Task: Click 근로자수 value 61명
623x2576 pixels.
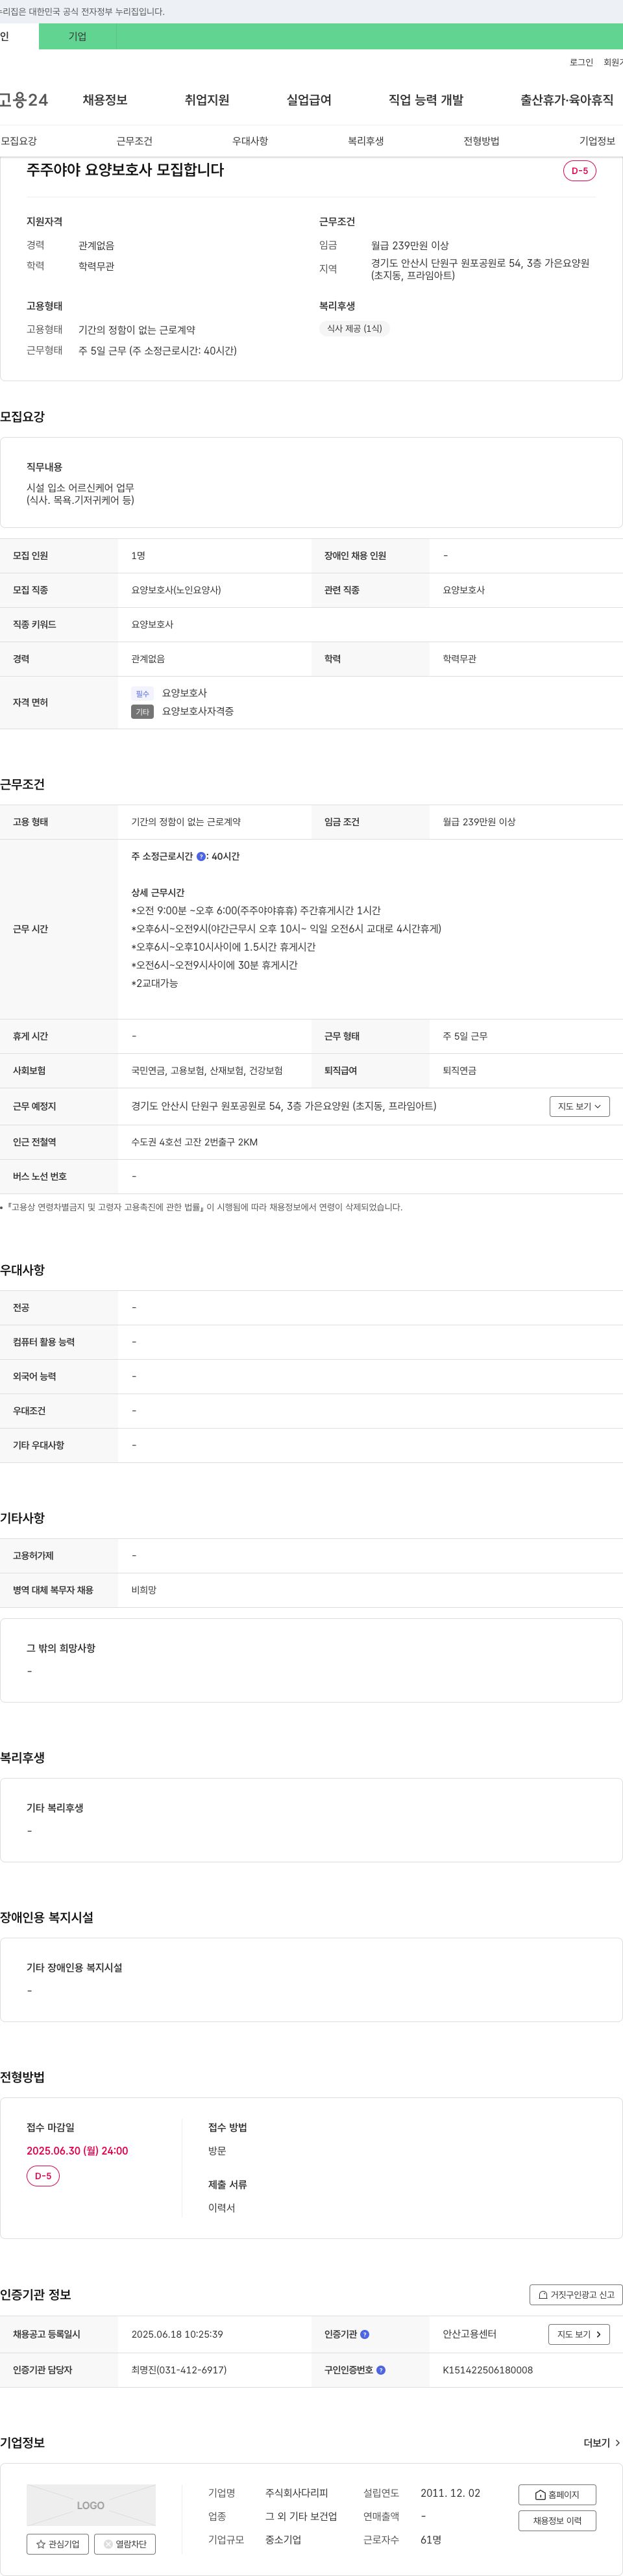Action: tap(431, 2540)
